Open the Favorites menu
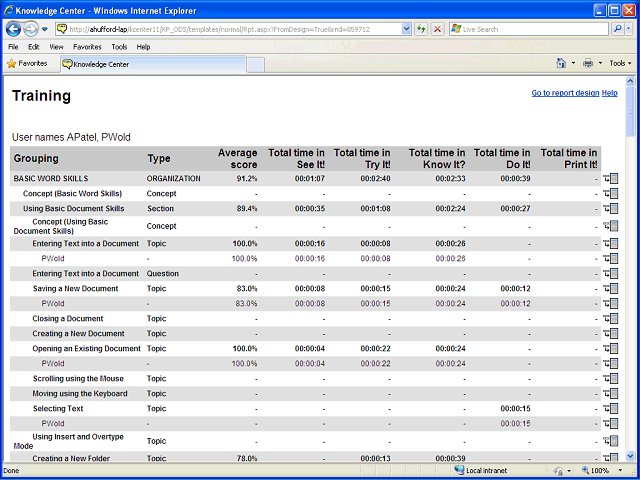The height and width of the screenshot is (480, 640). click(87, 47)
